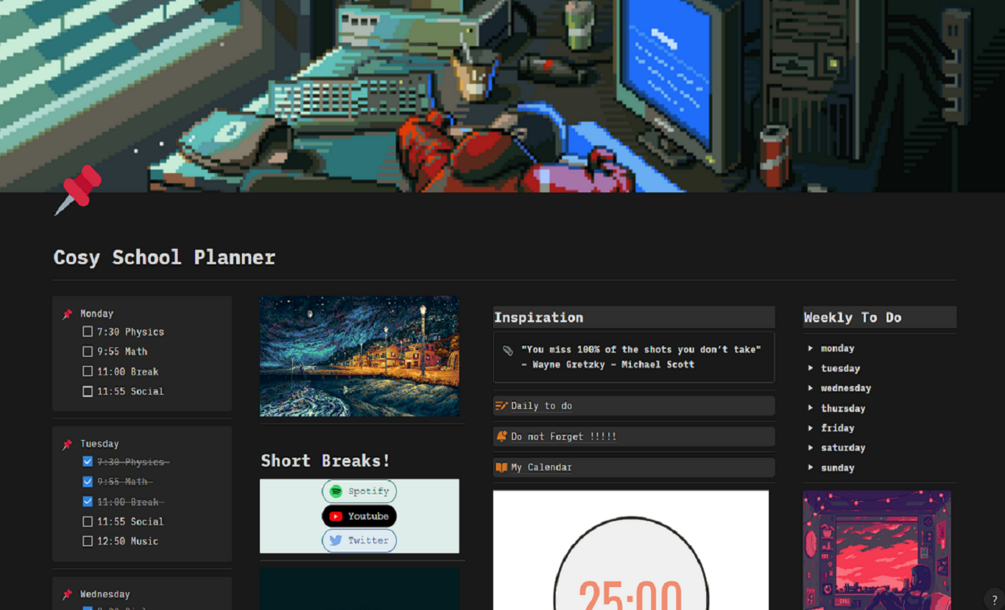The image size is (1005, 610).
Task: Click the pin icon beside Tuesday
Action: tap(67, 444)
